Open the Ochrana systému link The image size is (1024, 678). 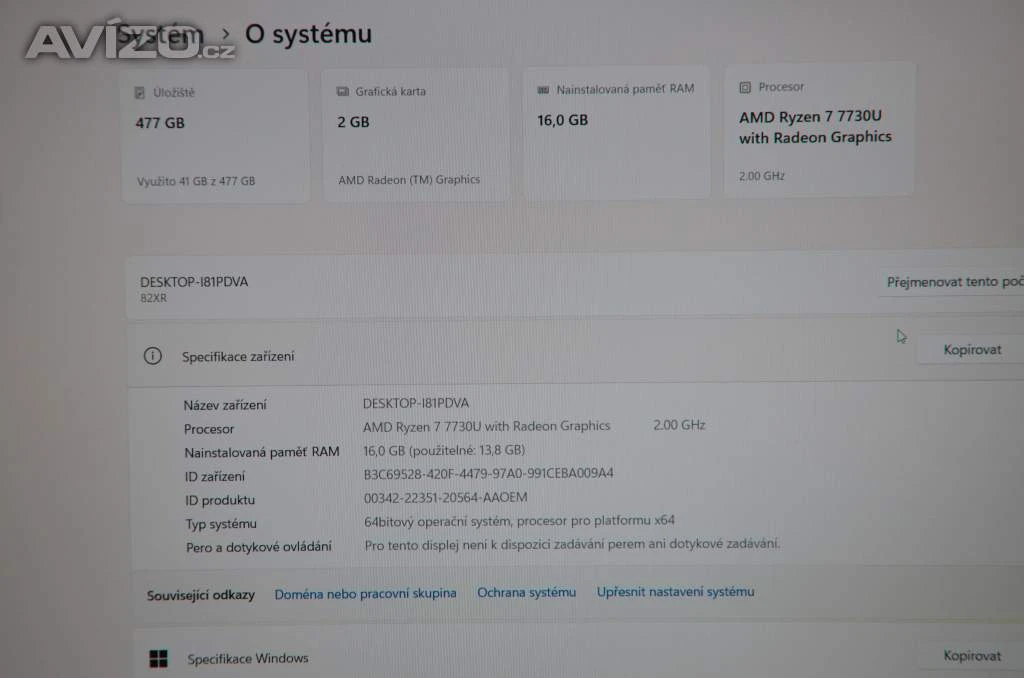tap(526, 592)
